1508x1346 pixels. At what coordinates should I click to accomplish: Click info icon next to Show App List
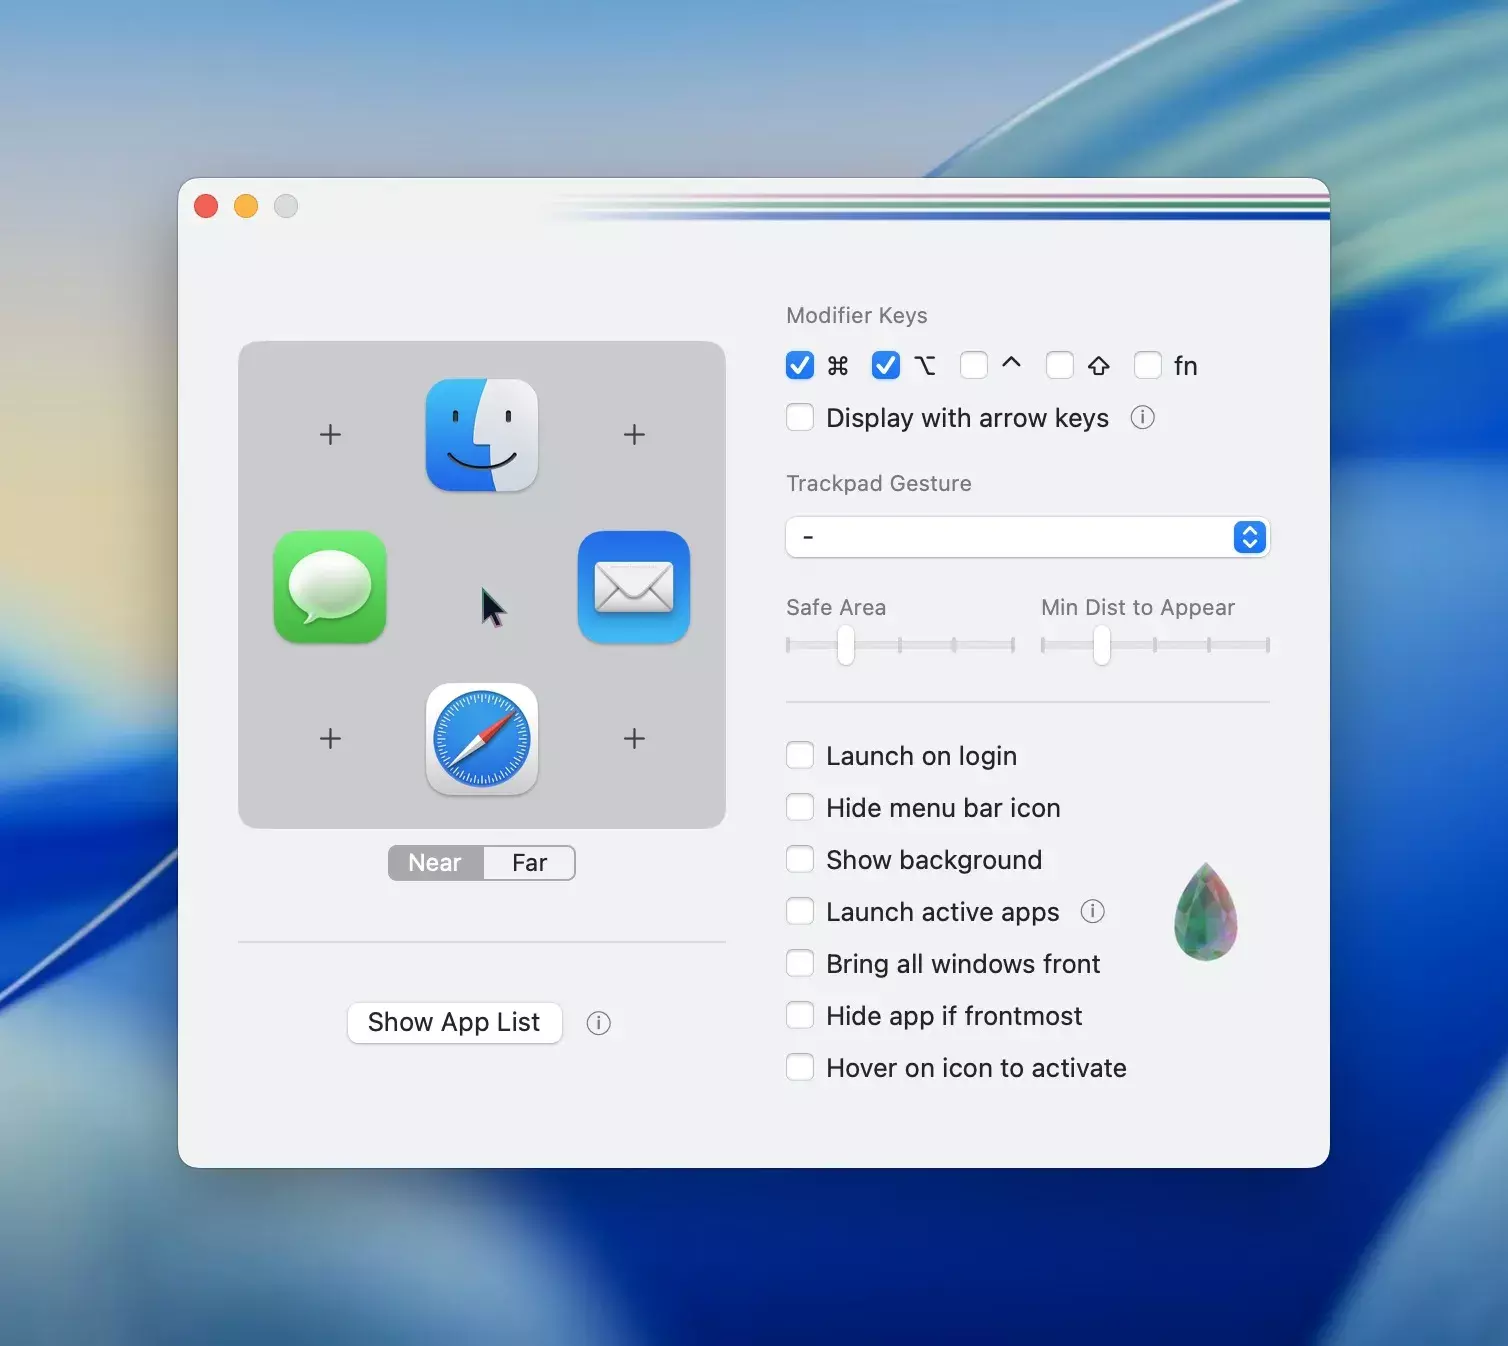598,1023
